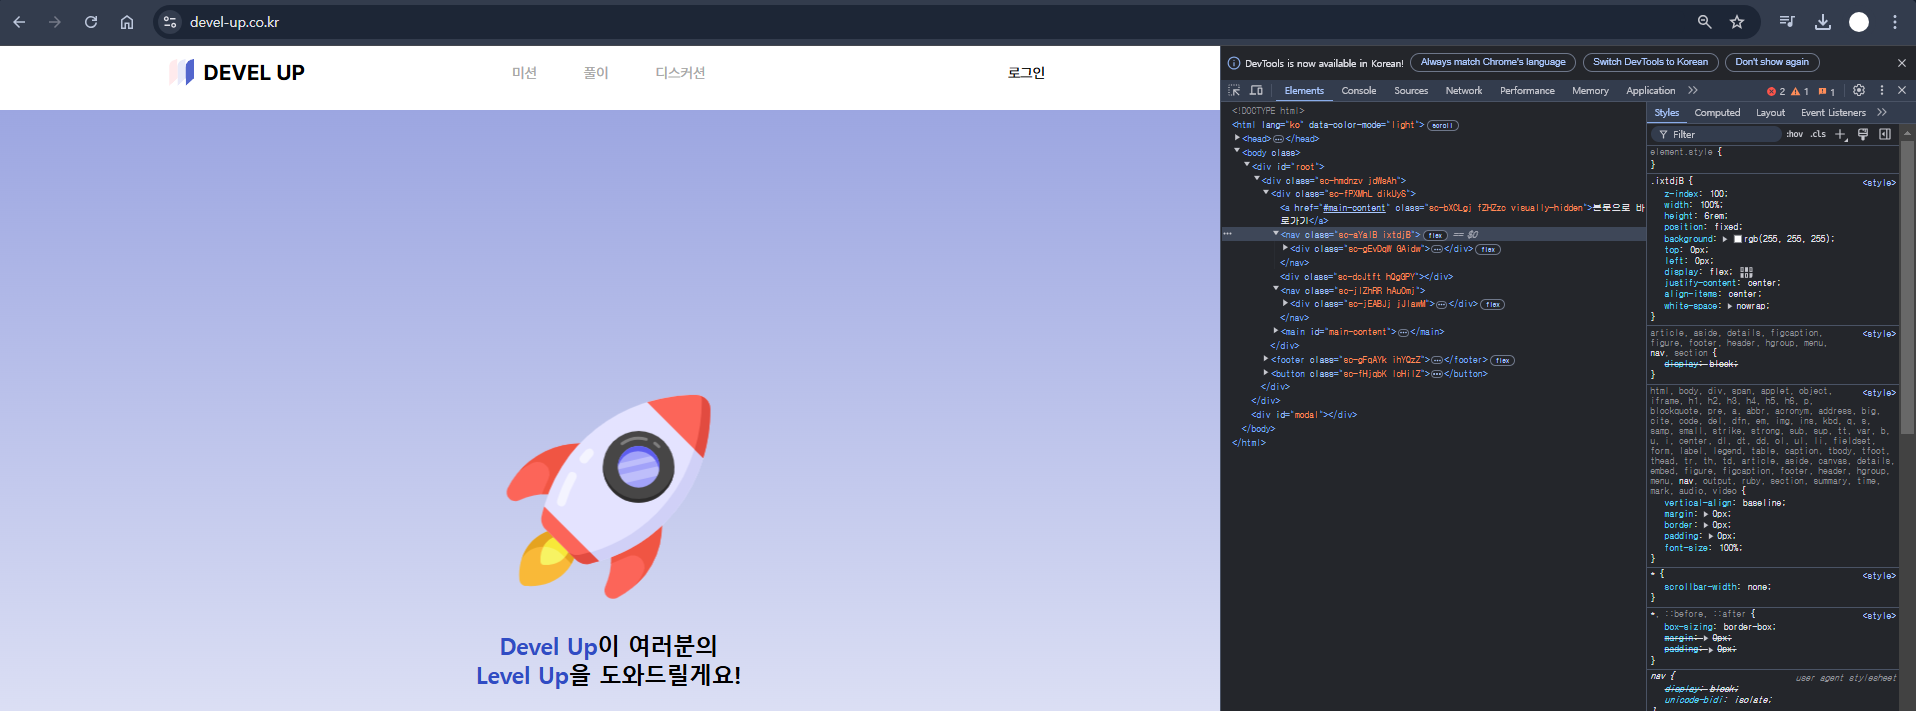The height and width of the screenshot is (711, 1916).
Task: Collapse the body element node
Action: tap(1237, 152)
